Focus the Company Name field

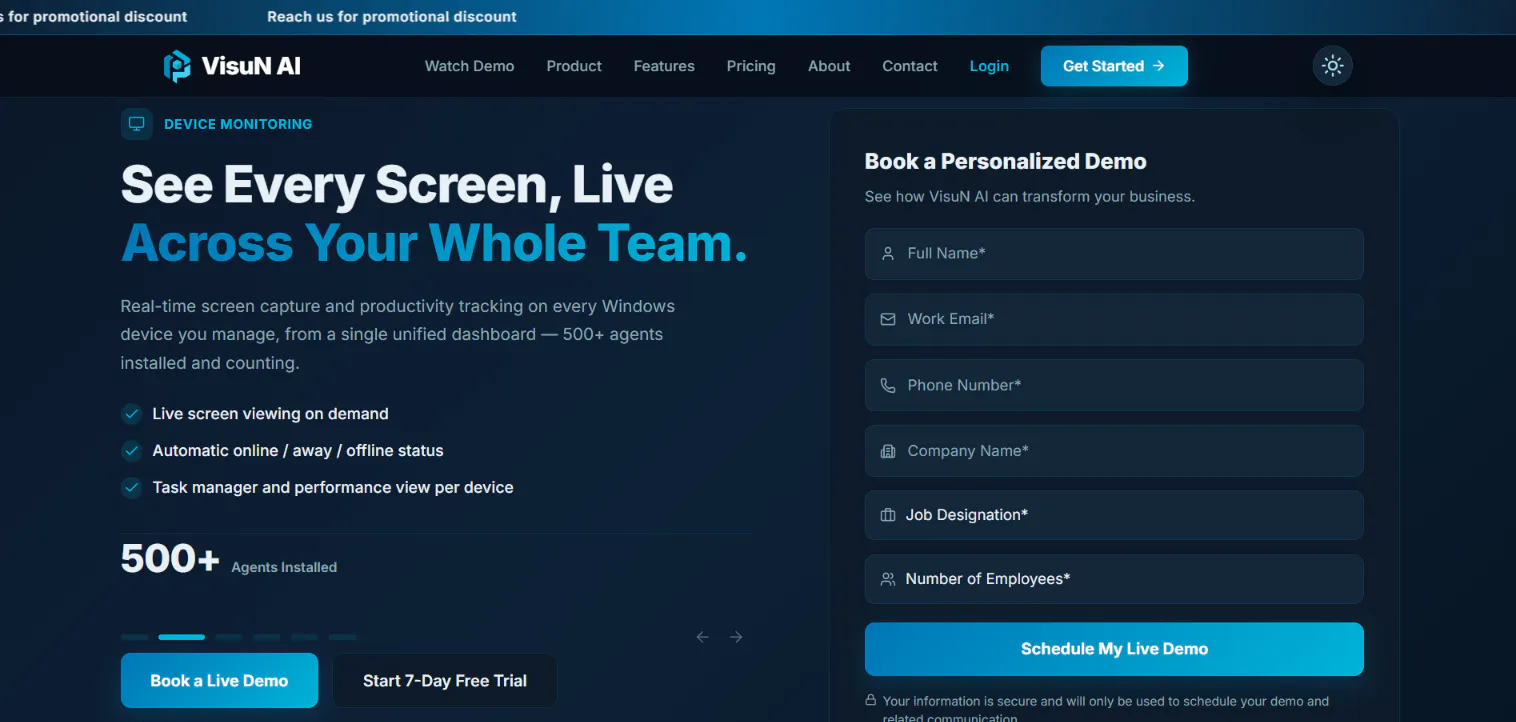(x=1114, y=451)
